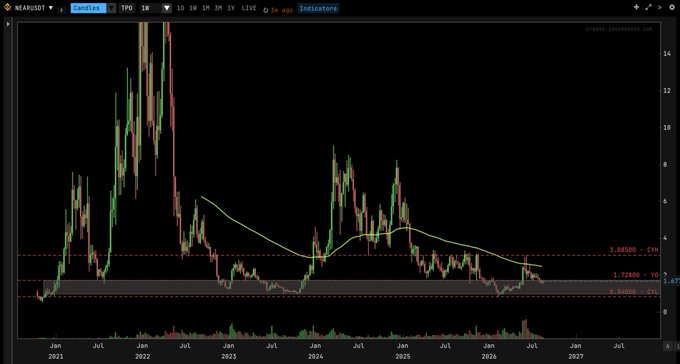Open the Indicators panel
The width and height of the screenshot is (680, 364).
coord(318,8)
